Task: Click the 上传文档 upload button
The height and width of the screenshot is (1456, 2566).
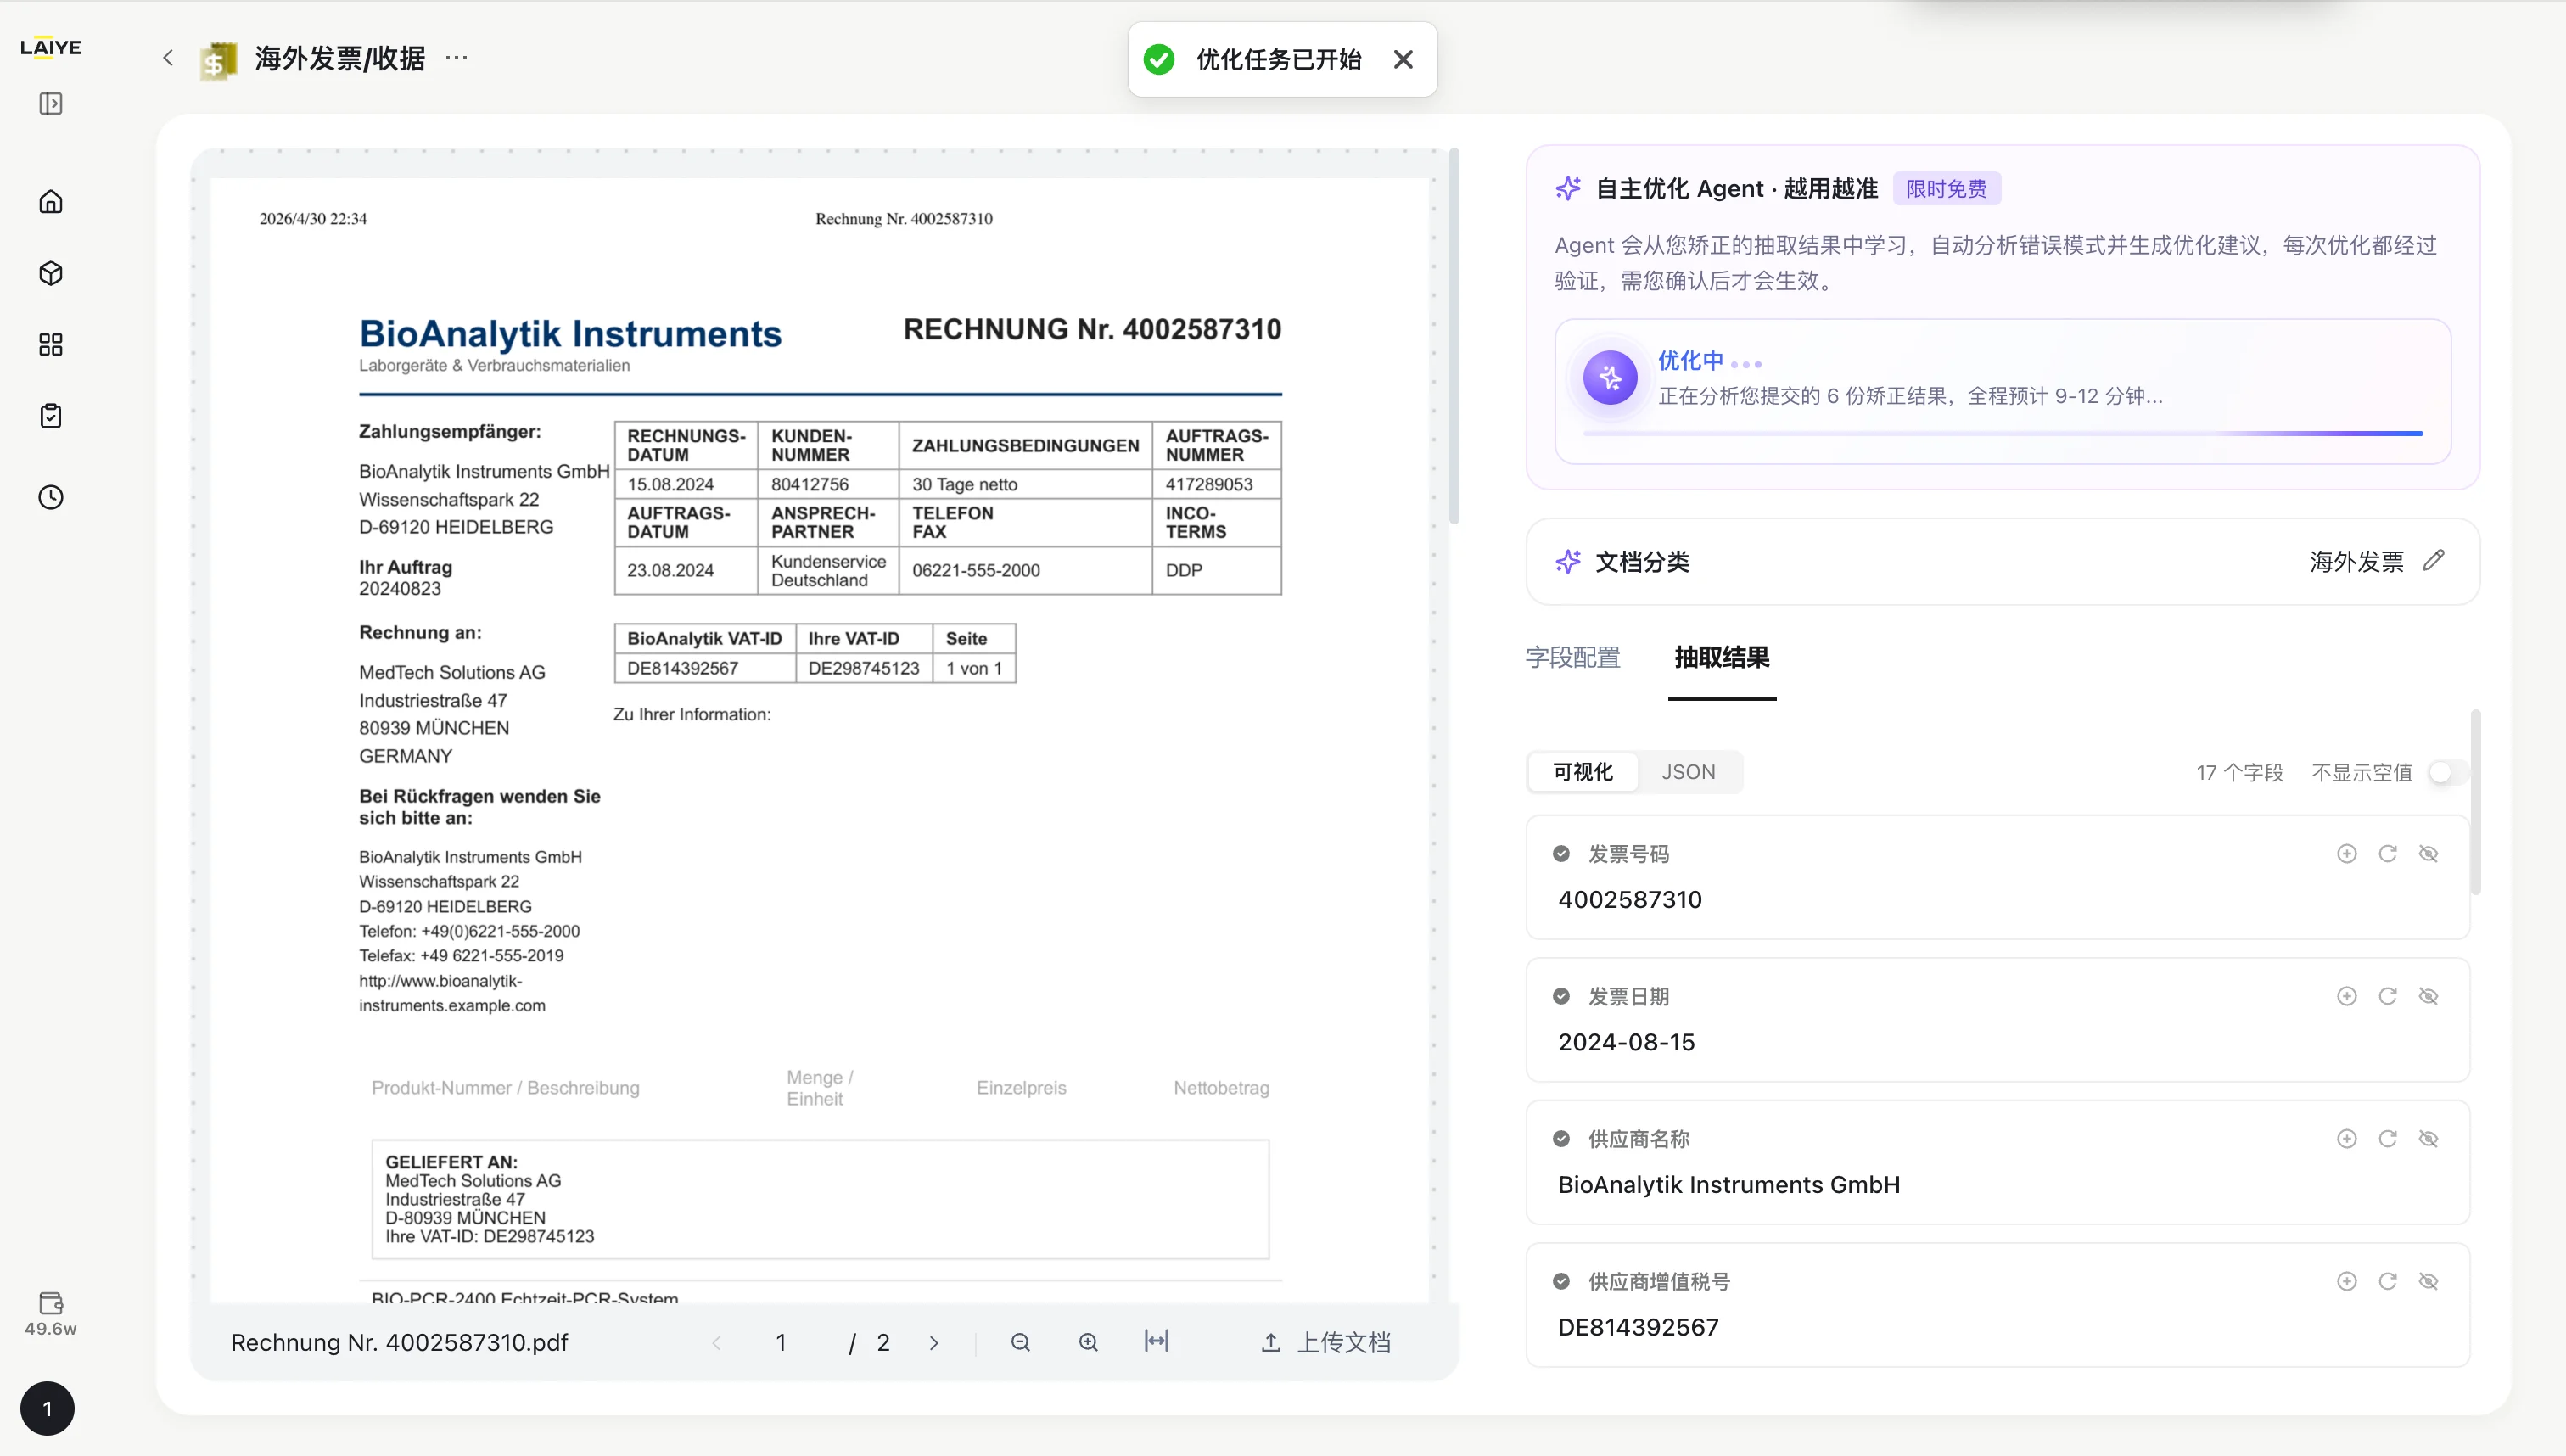Action: pos(1326,1343)
